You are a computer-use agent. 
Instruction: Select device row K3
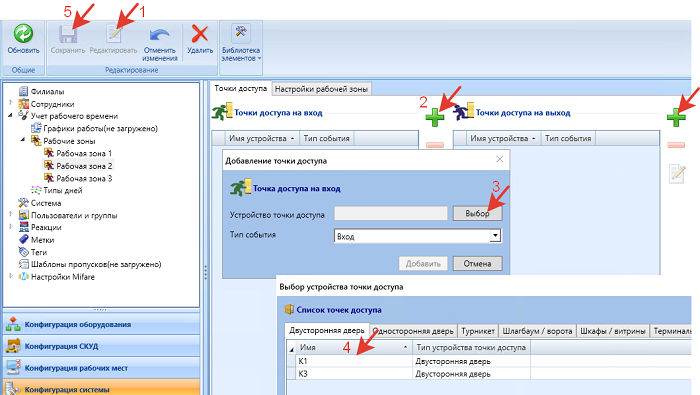489,374
